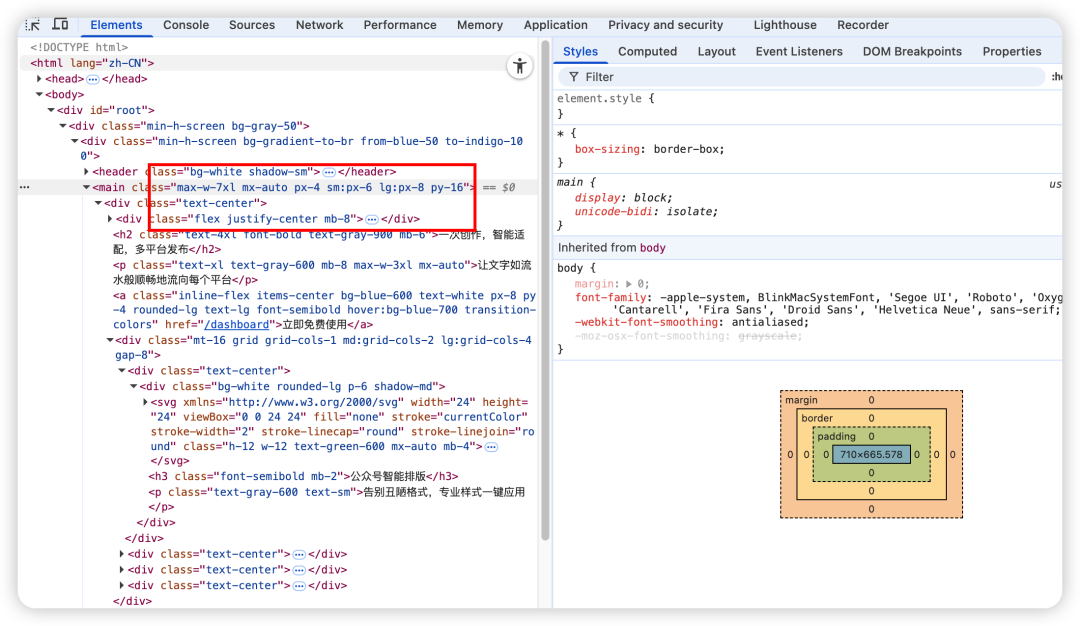Expand the flex justify-center div ellipsis badge
The height and width of the screenshot is (626, 1080).
(372, 219)
